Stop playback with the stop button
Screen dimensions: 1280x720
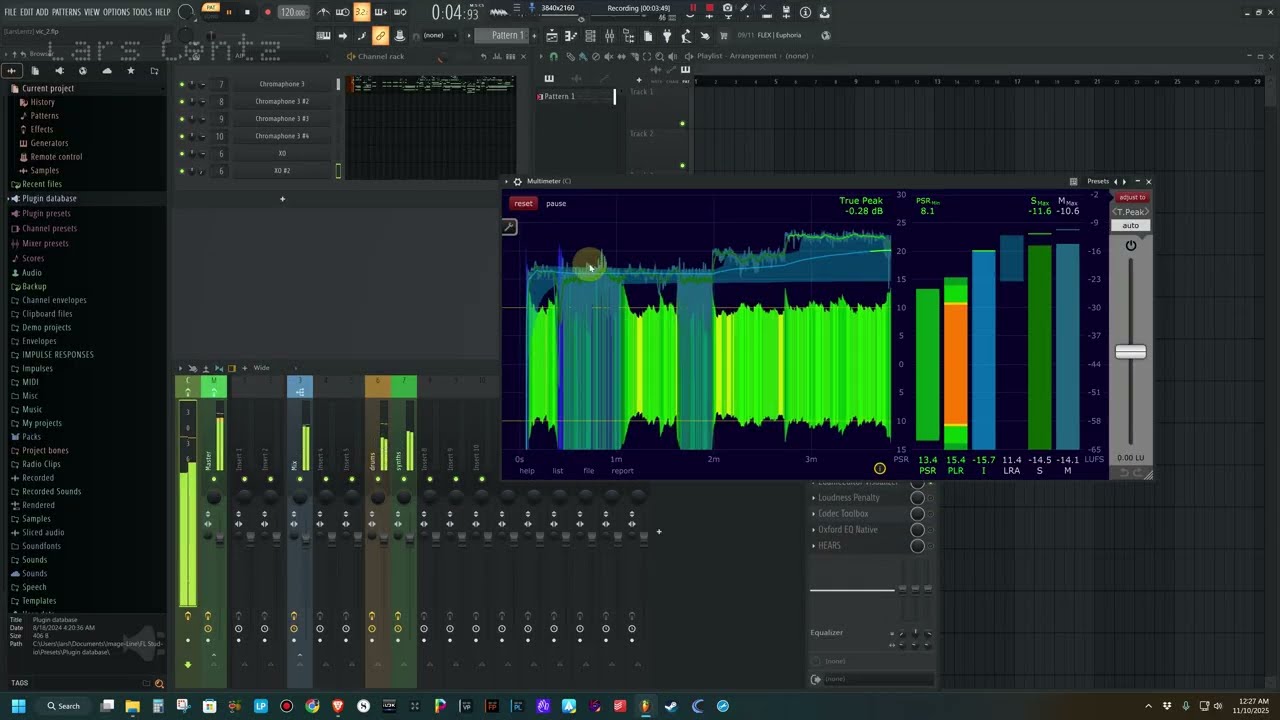(x=247, y=12)
